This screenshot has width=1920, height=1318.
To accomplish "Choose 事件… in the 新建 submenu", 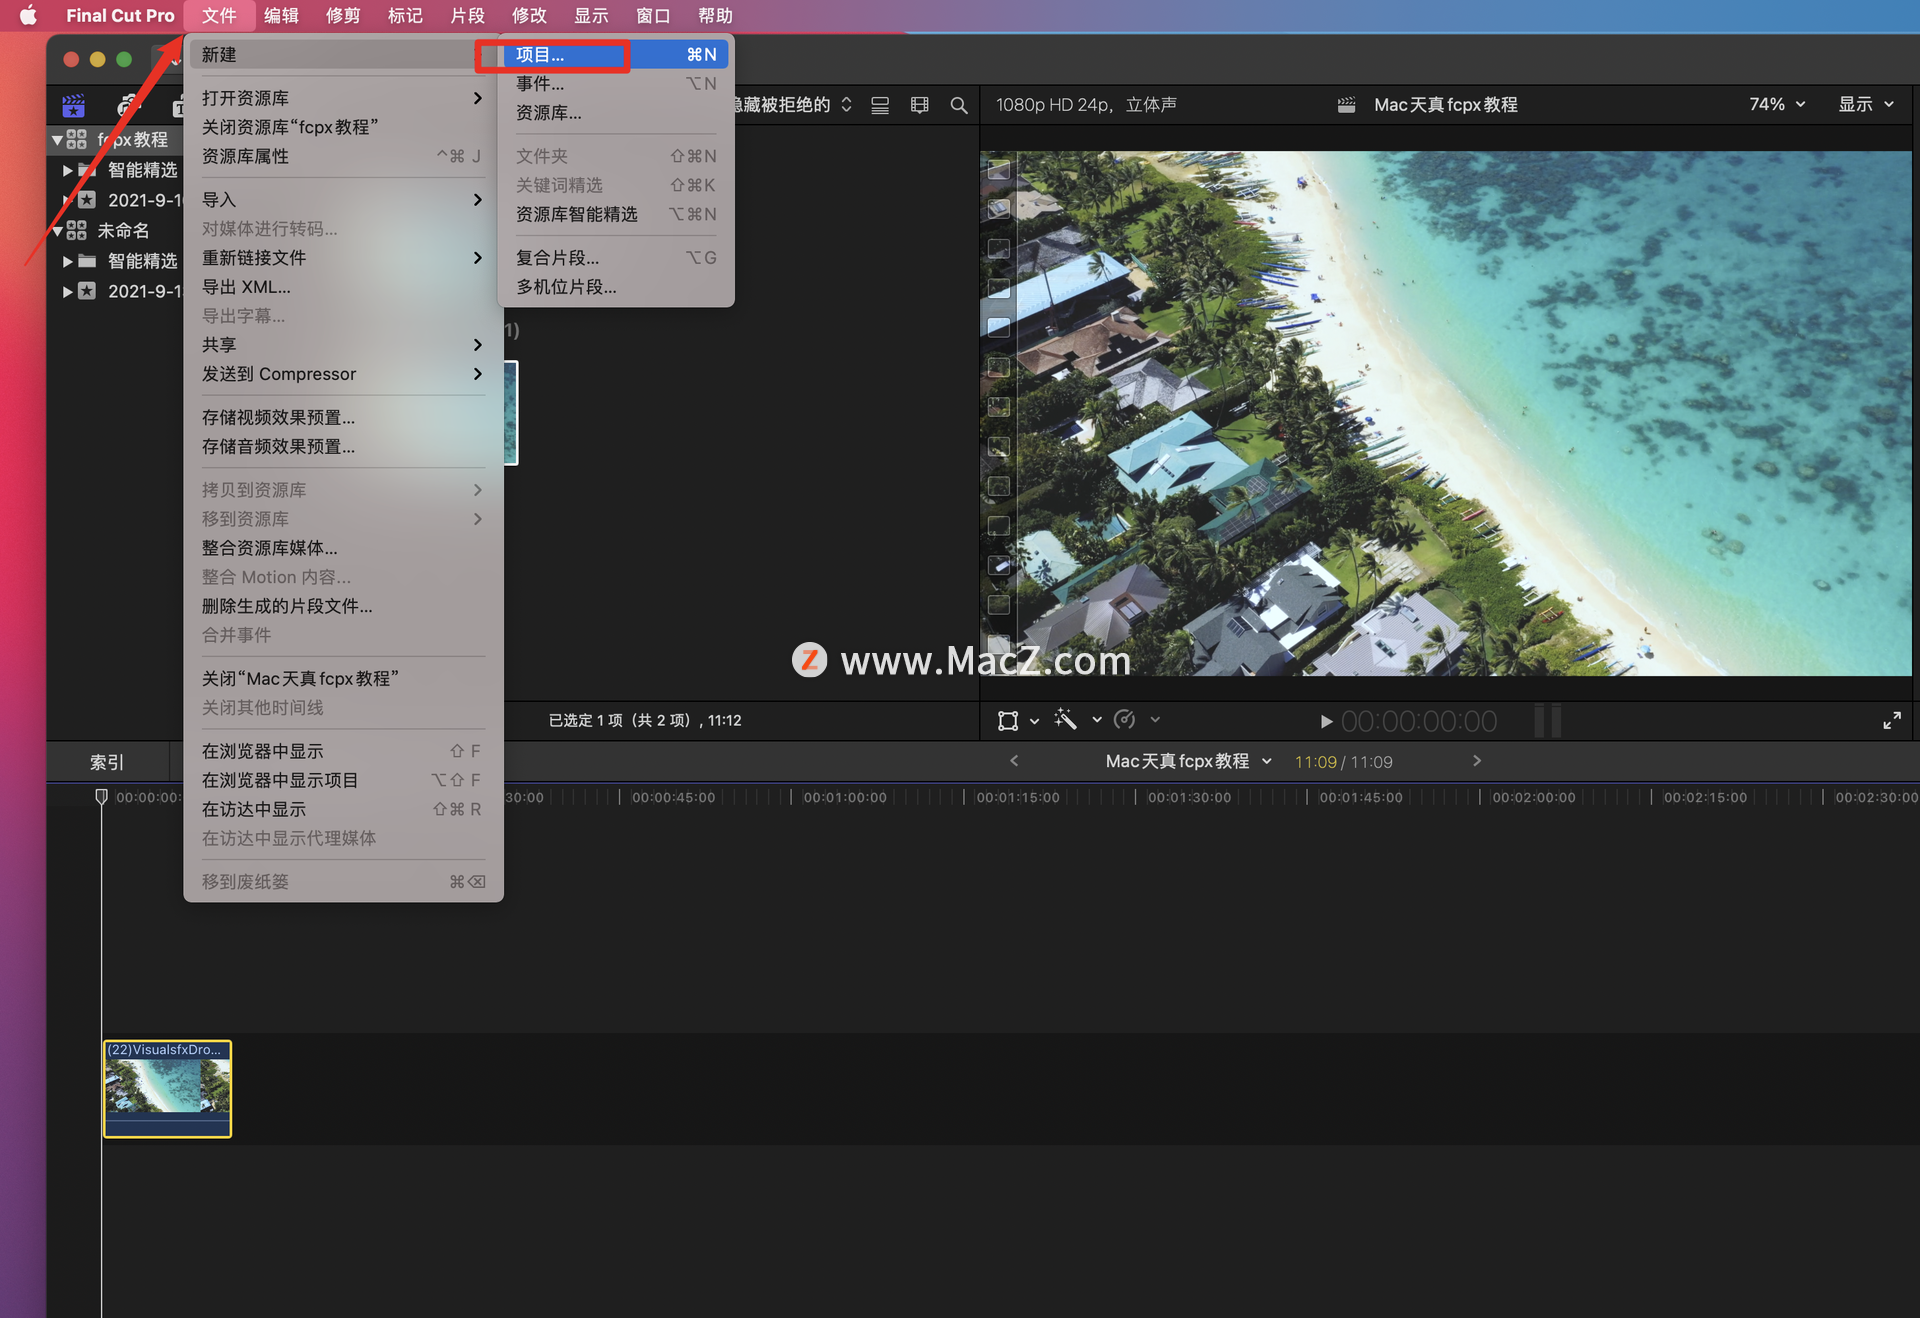I will click(615, 83).
